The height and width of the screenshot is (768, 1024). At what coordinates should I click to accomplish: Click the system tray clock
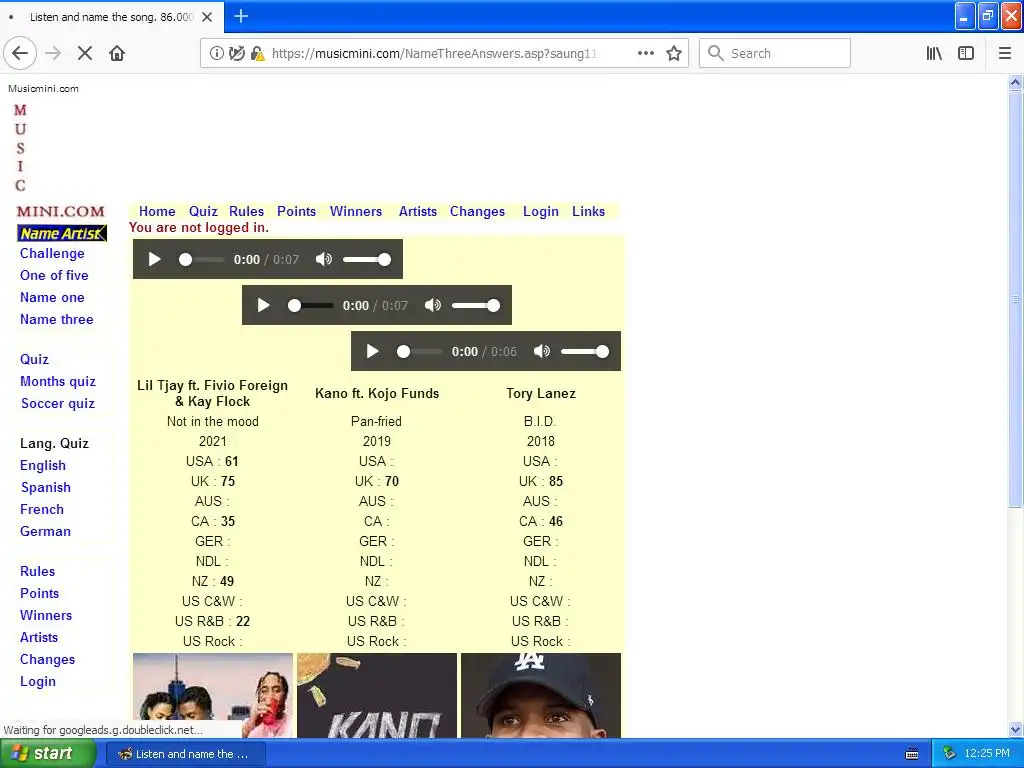987,754
